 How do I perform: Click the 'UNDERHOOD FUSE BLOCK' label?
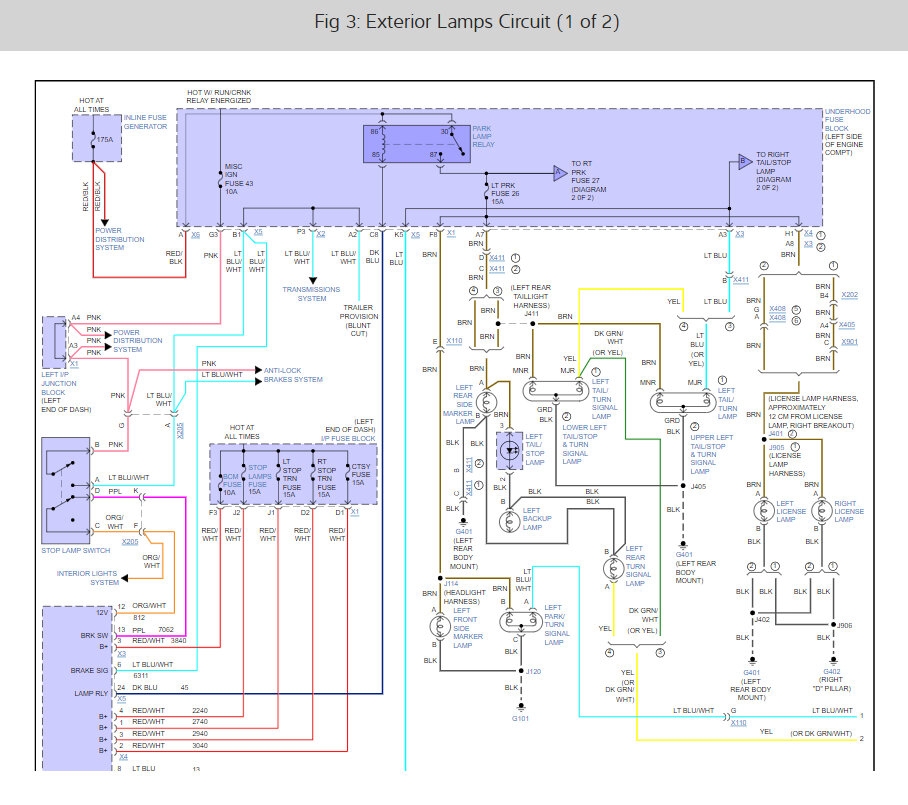pyautogui.click(x=847, y=120)
